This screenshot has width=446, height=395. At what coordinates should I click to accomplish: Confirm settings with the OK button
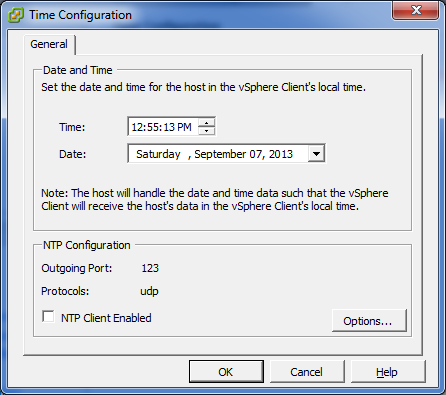point(226,372)
